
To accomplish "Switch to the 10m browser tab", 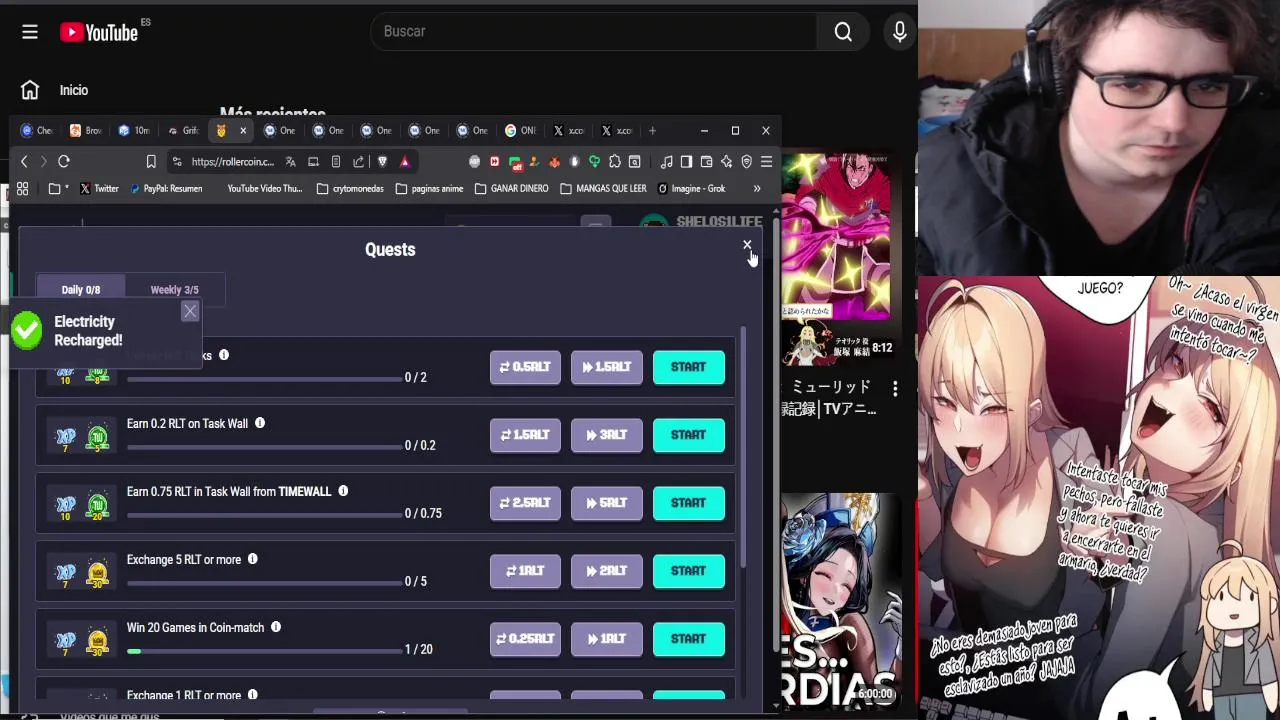I will [133, 130].
